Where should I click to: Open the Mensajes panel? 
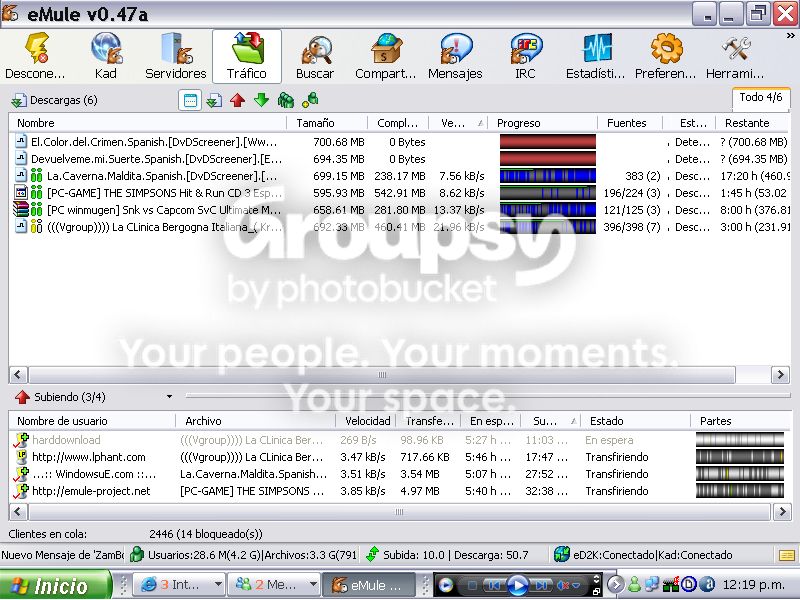(455, 56)
